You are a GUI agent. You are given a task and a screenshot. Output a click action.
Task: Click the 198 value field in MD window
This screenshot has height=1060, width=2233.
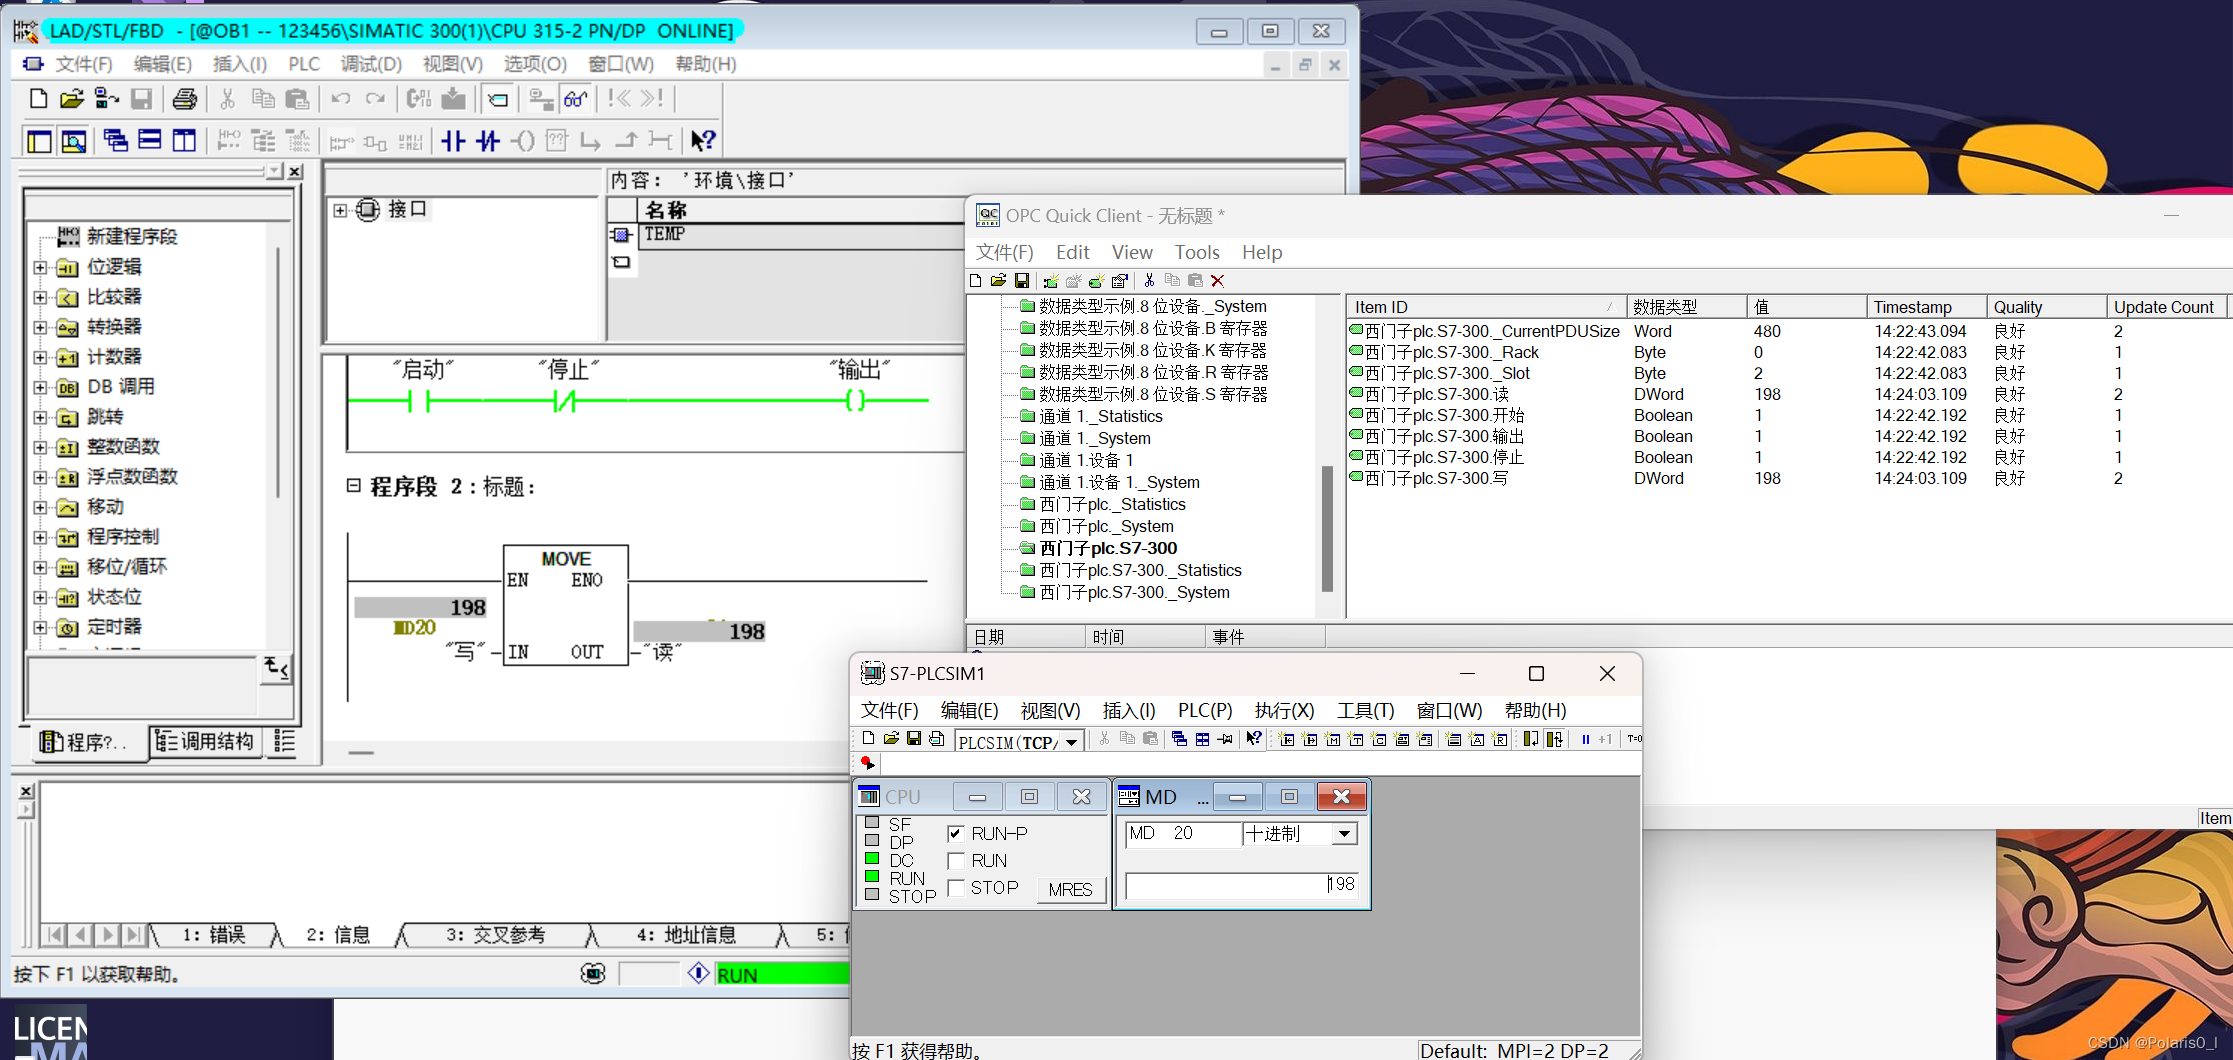[x=1241, y=885]
